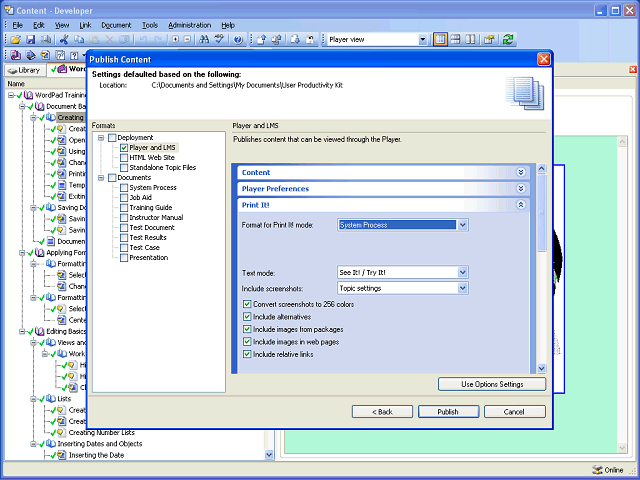Screen dimensions: 640x480
Task: Uncheck the Player and LMS format
Action: 124,148
